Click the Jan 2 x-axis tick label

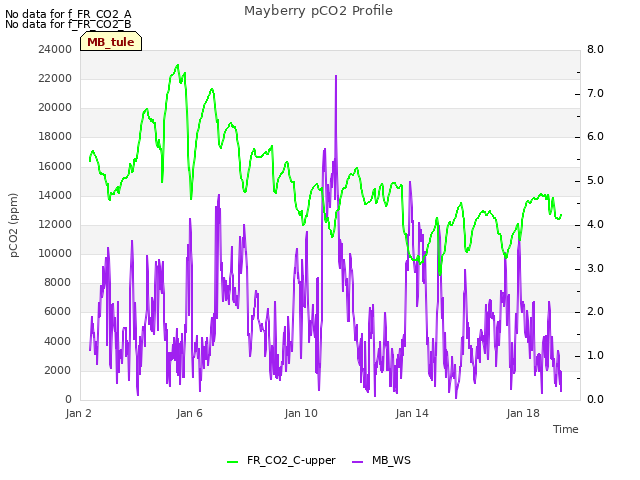coord(78,413)
